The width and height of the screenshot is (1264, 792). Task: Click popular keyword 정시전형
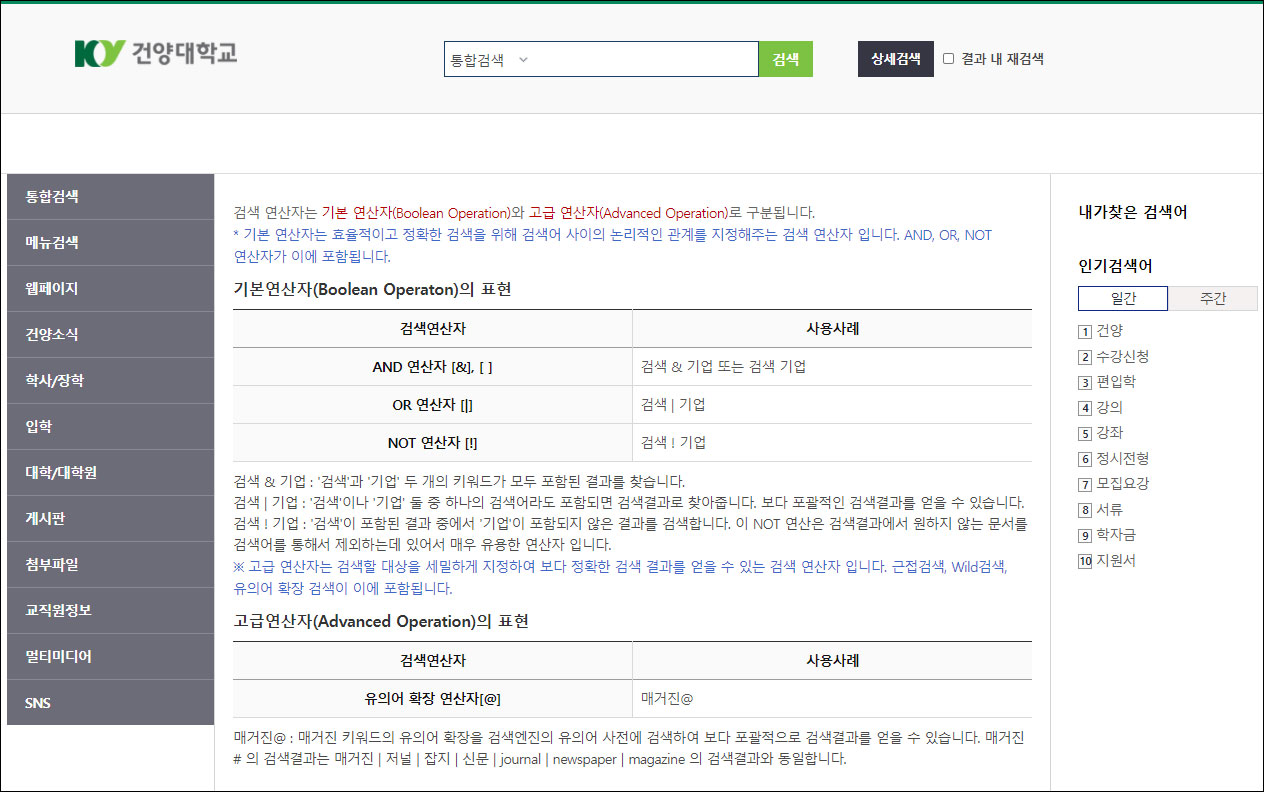1122,459
